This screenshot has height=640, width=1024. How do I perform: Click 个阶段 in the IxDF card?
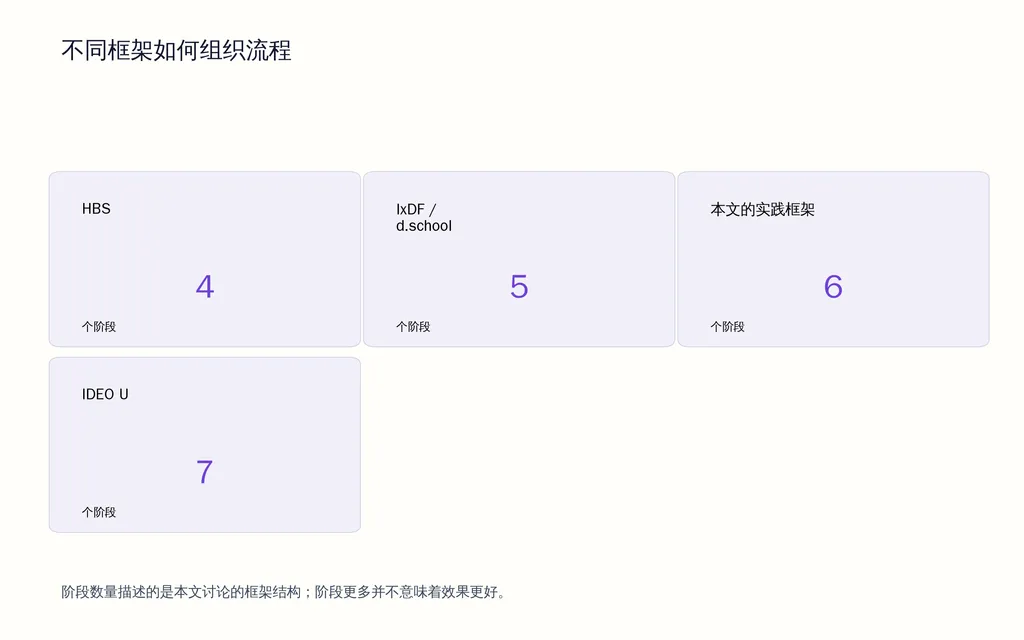coord(413,327)
